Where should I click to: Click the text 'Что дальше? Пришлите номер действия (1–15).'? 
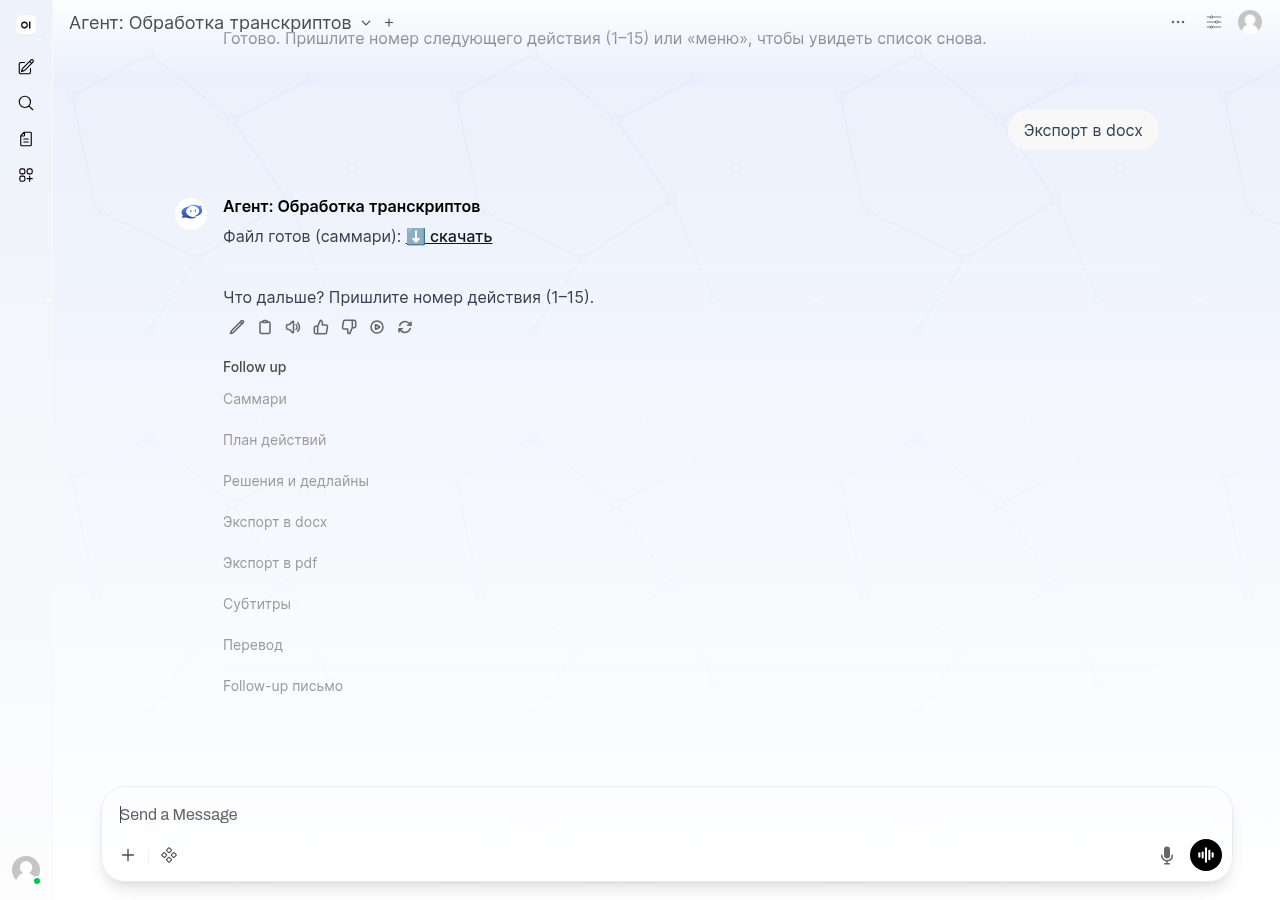408,297
